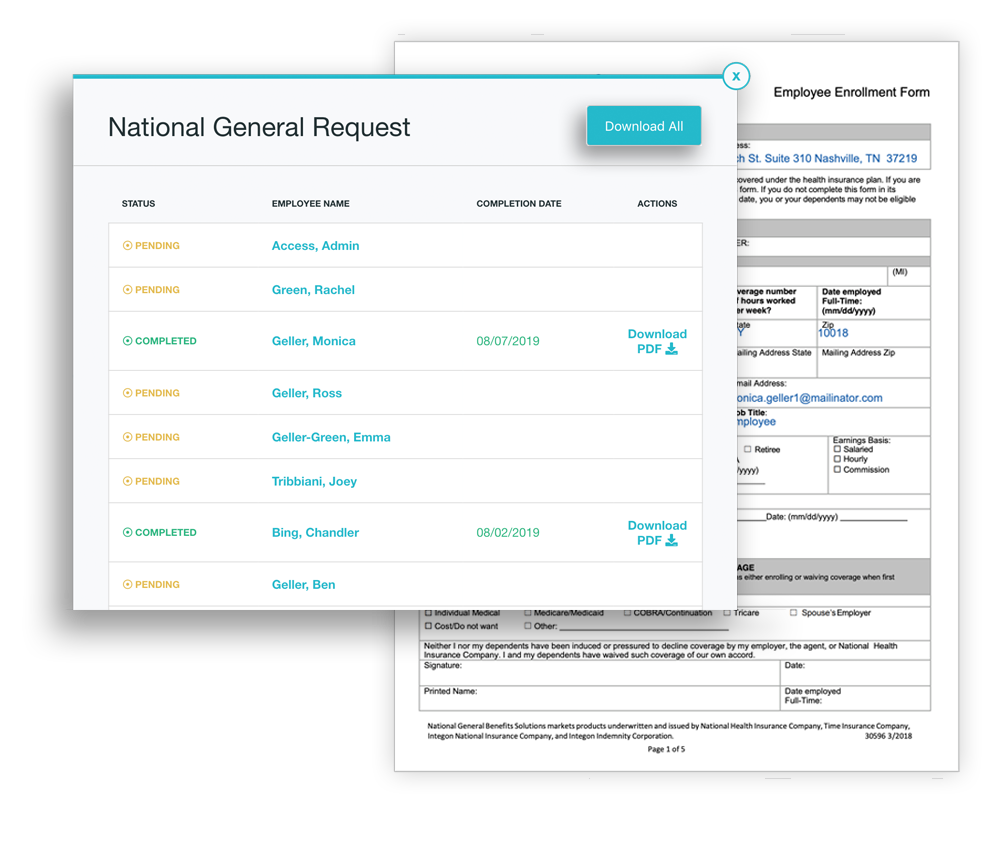Viewport: 1008px width, 864px height.
Task: Open employee Geller, Monica
Action: [313, 341]
